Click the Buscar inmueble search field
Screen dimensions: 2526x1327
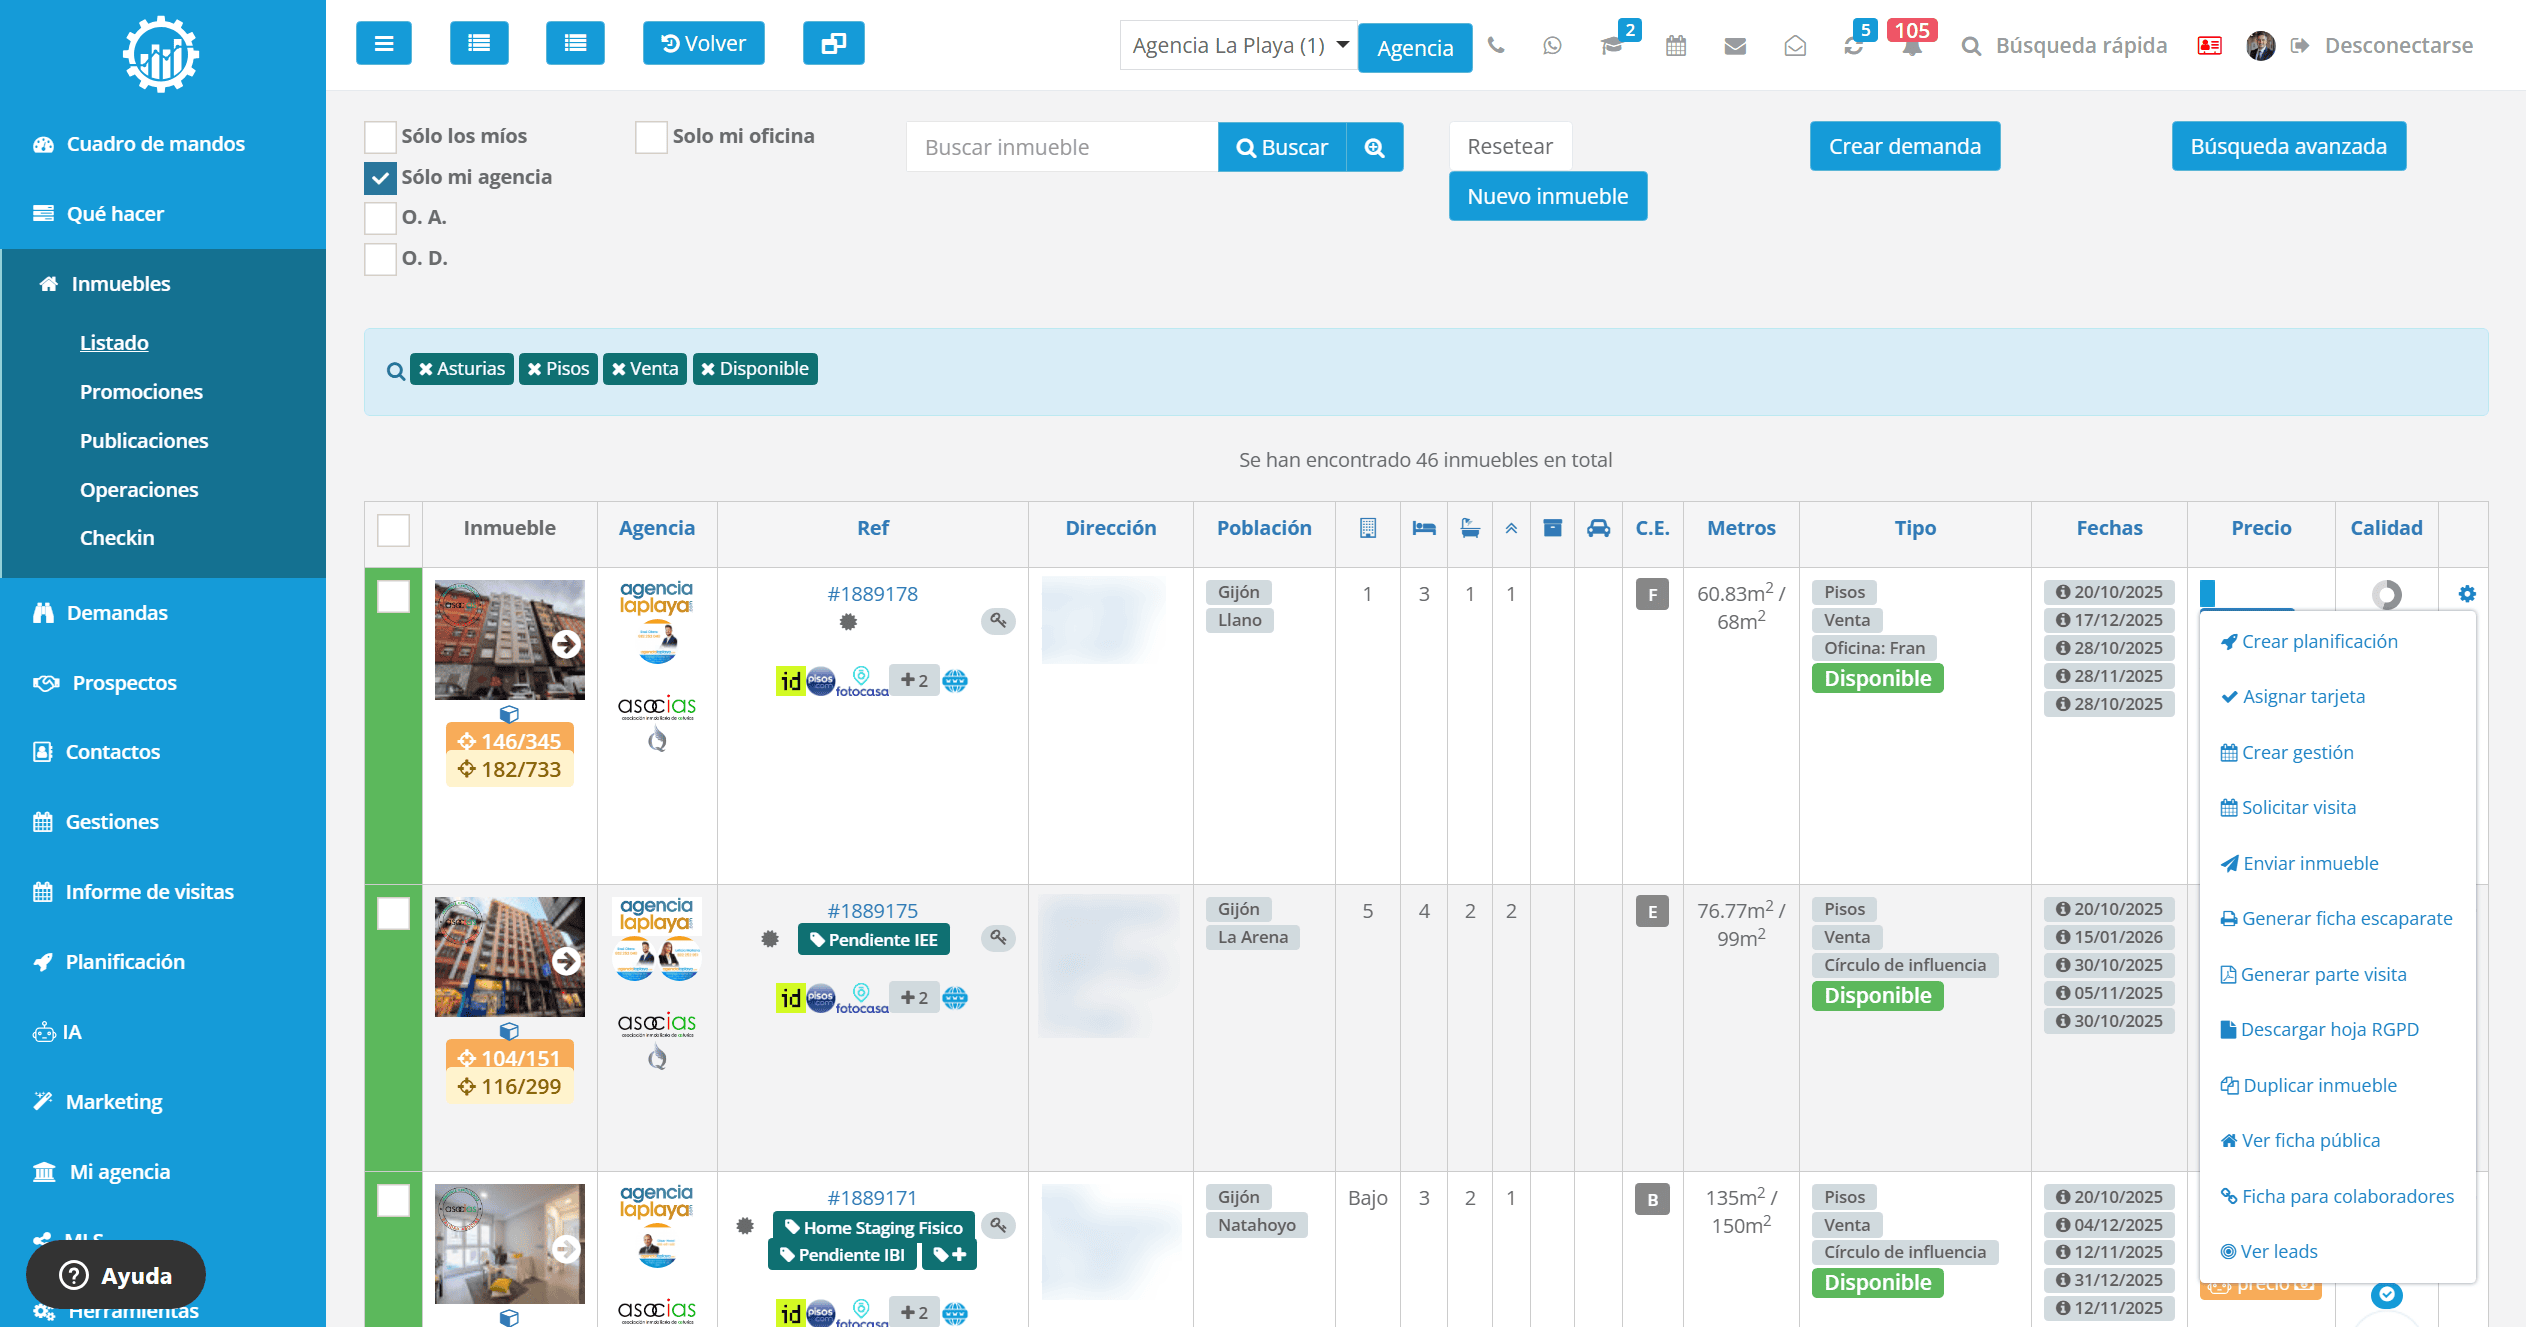tap(1061, 148)
